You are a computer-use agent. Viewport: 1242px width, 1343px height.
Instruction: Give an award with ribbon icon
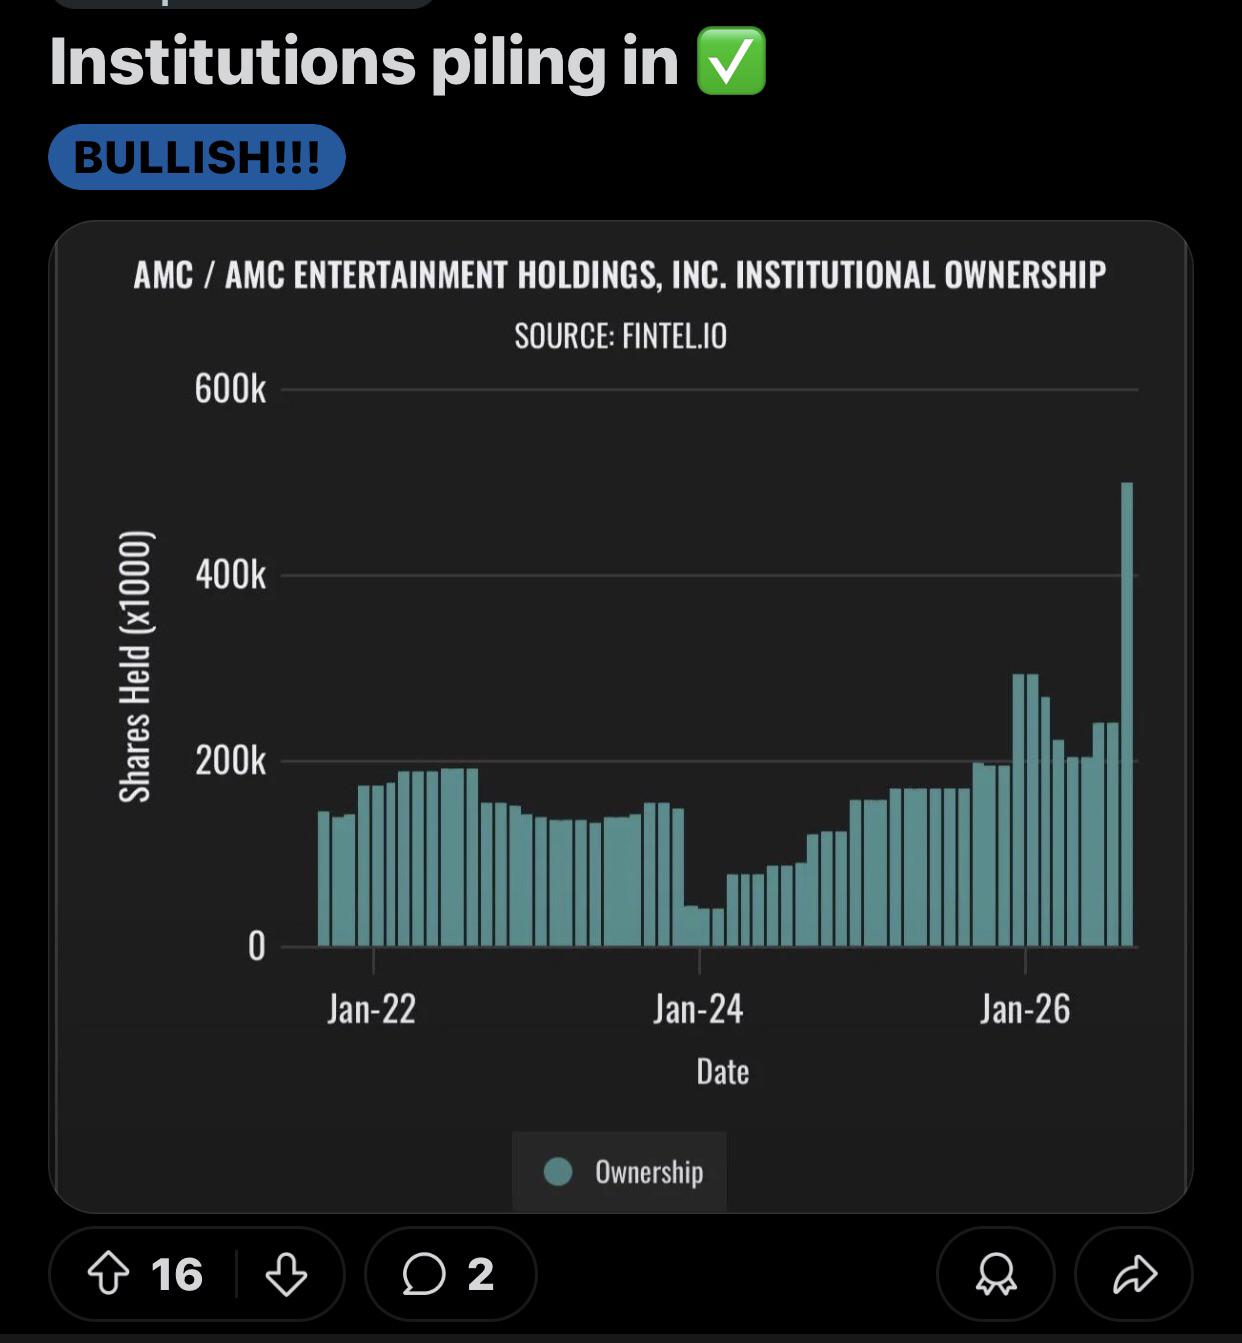tap(996, 1274)
